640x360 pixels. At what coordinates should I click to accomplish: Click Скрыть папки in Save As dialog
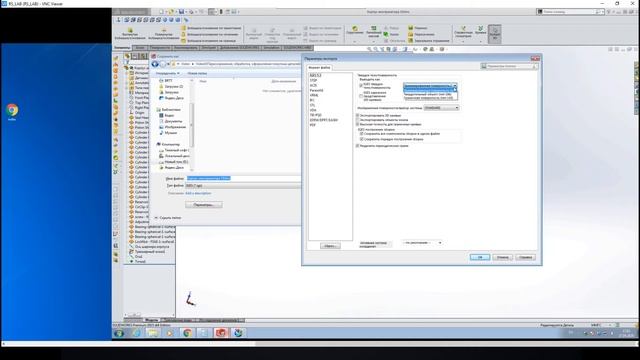point(168,218)
